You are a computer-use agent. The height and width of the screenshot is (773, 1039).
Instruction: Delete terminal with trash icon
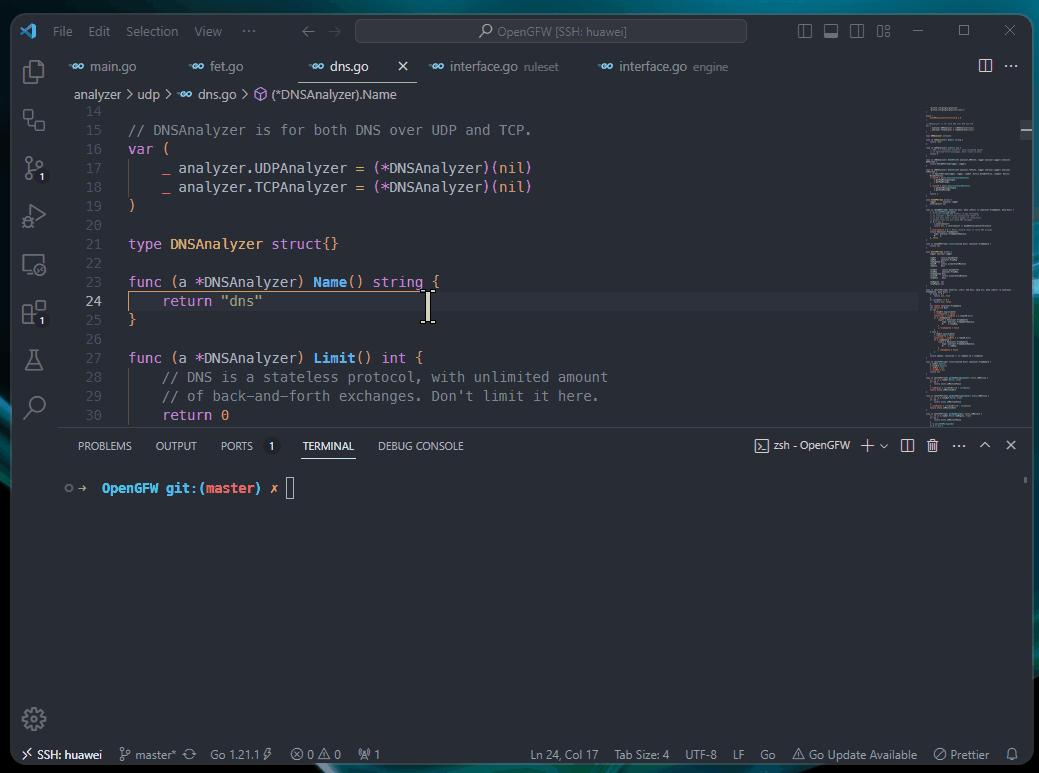[933, 446]
